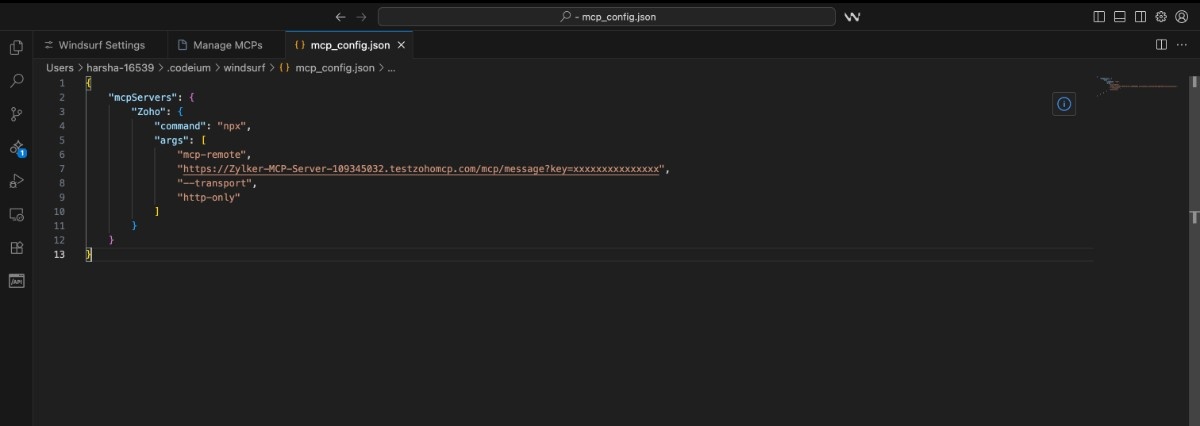The width and height of the screenshot is (1200, 426).
Task: Click the Zylker MCP server URL link
Action: pyautogui.click(x=420, y=169)
